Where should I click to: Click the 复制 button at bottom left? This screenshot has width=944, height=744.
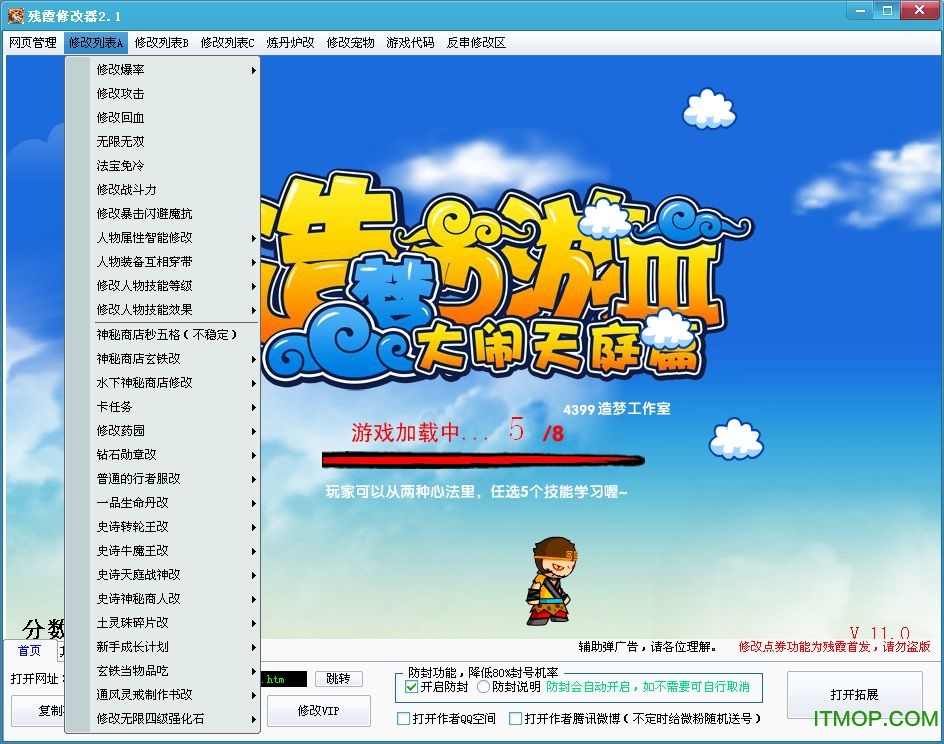(37, 711)
